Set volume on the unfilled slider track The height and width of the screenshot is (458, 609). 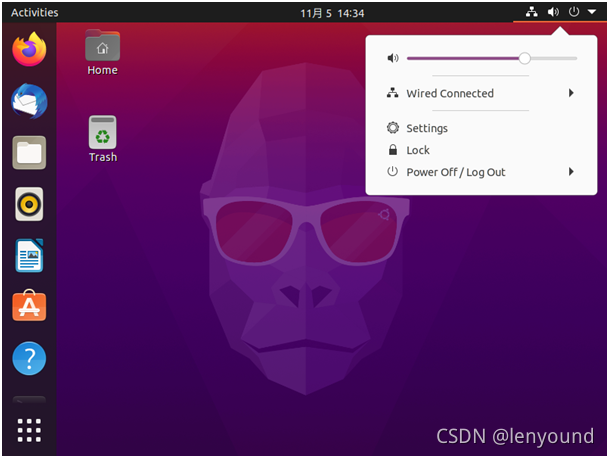pyautogui.click(x=554, y=58)
